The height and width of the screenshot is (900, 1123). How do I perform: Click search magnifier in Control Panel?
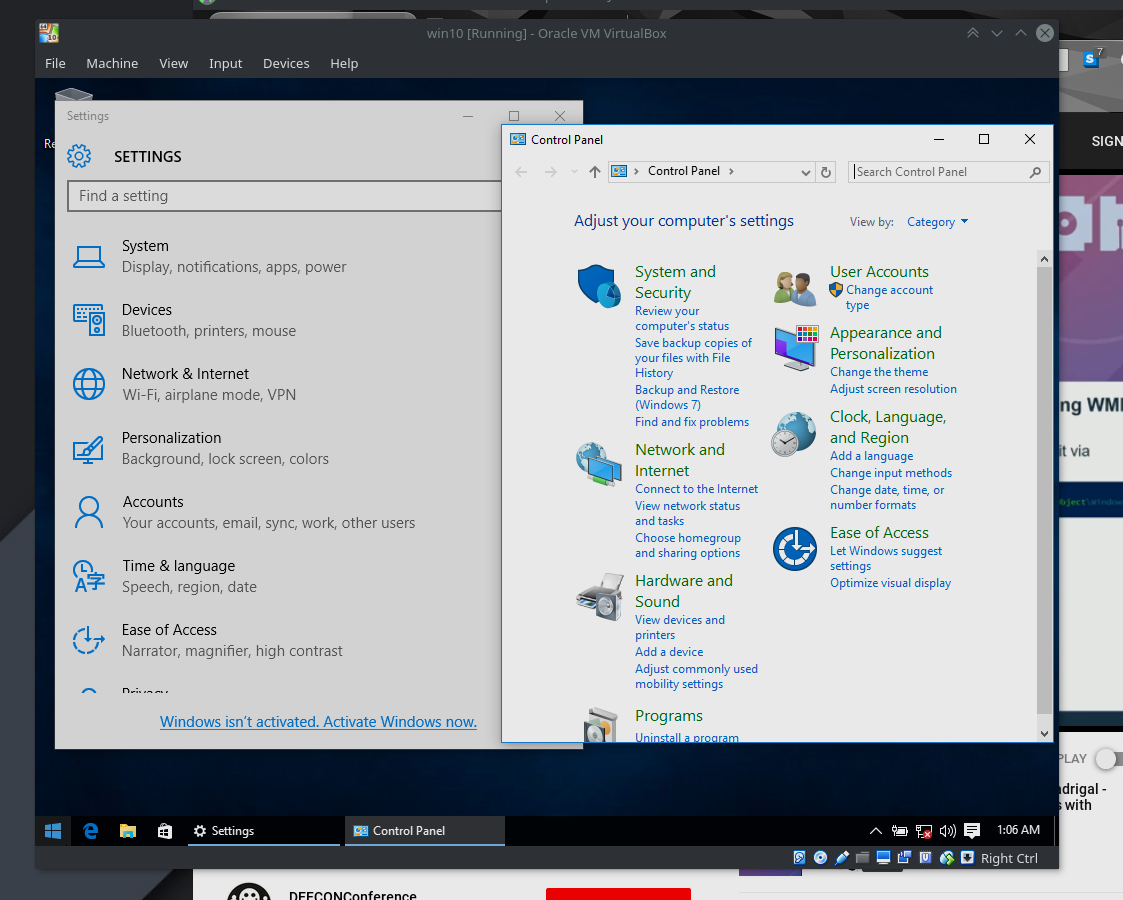tap(1035, 172)
